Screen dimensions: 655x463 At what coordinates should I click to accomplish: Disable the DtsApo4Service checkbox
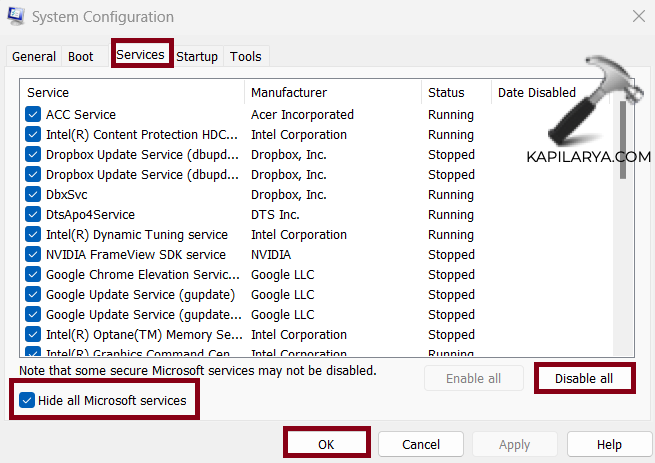pos(33,215)
